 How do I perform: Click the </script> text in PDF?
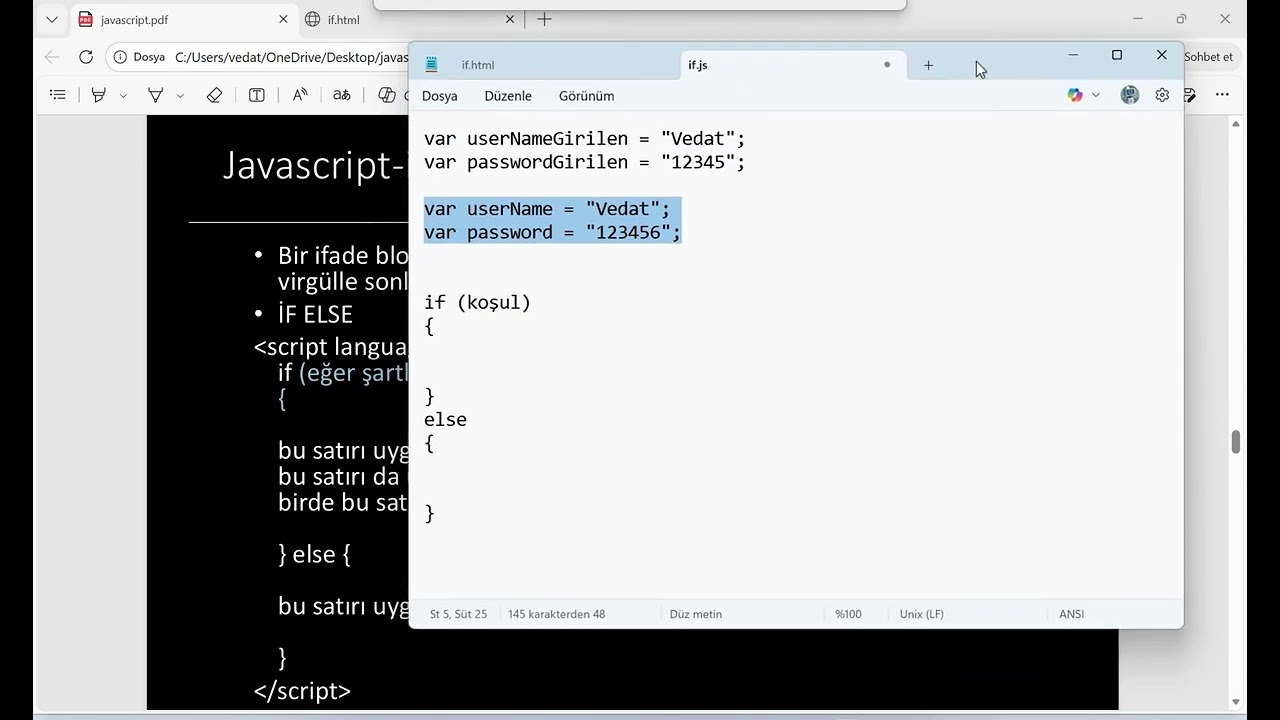302,691
